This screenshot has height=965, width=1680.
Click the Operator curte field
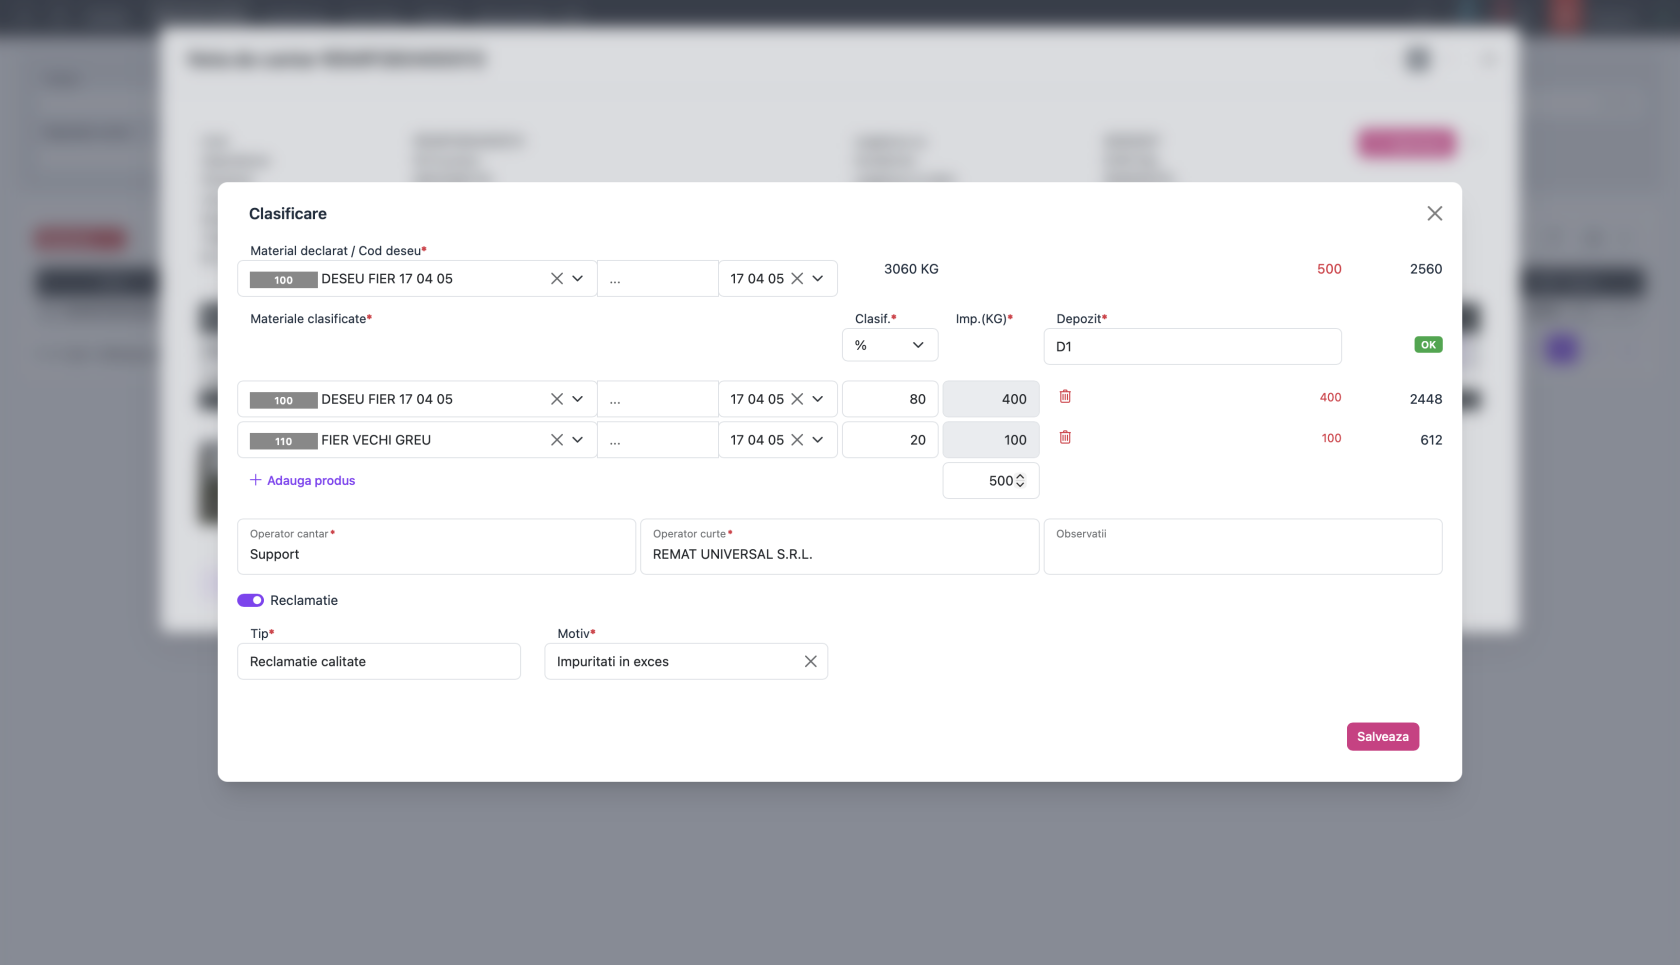(x=839, y=546)
